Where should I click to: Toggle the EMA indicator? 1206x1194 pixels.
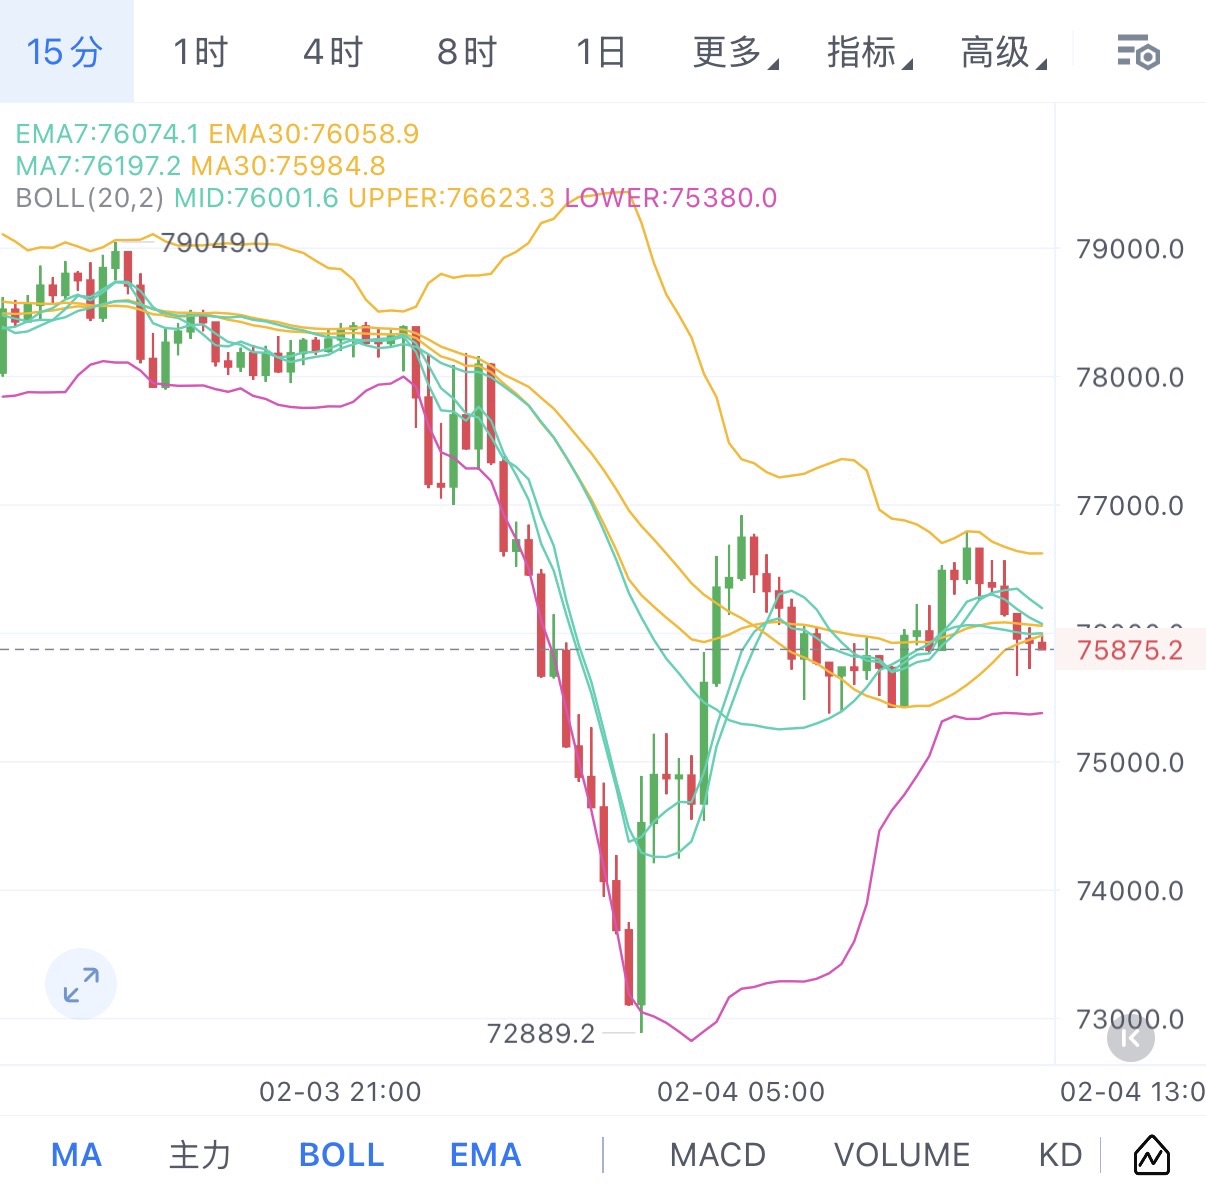485,1155
